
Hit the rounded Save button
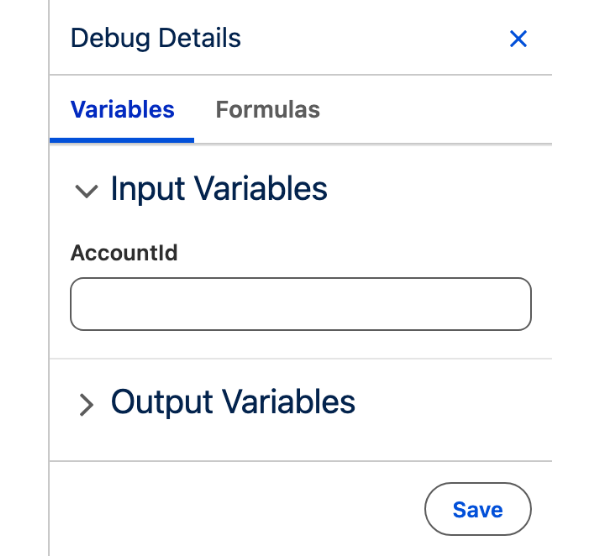click(x=478, y=509)
